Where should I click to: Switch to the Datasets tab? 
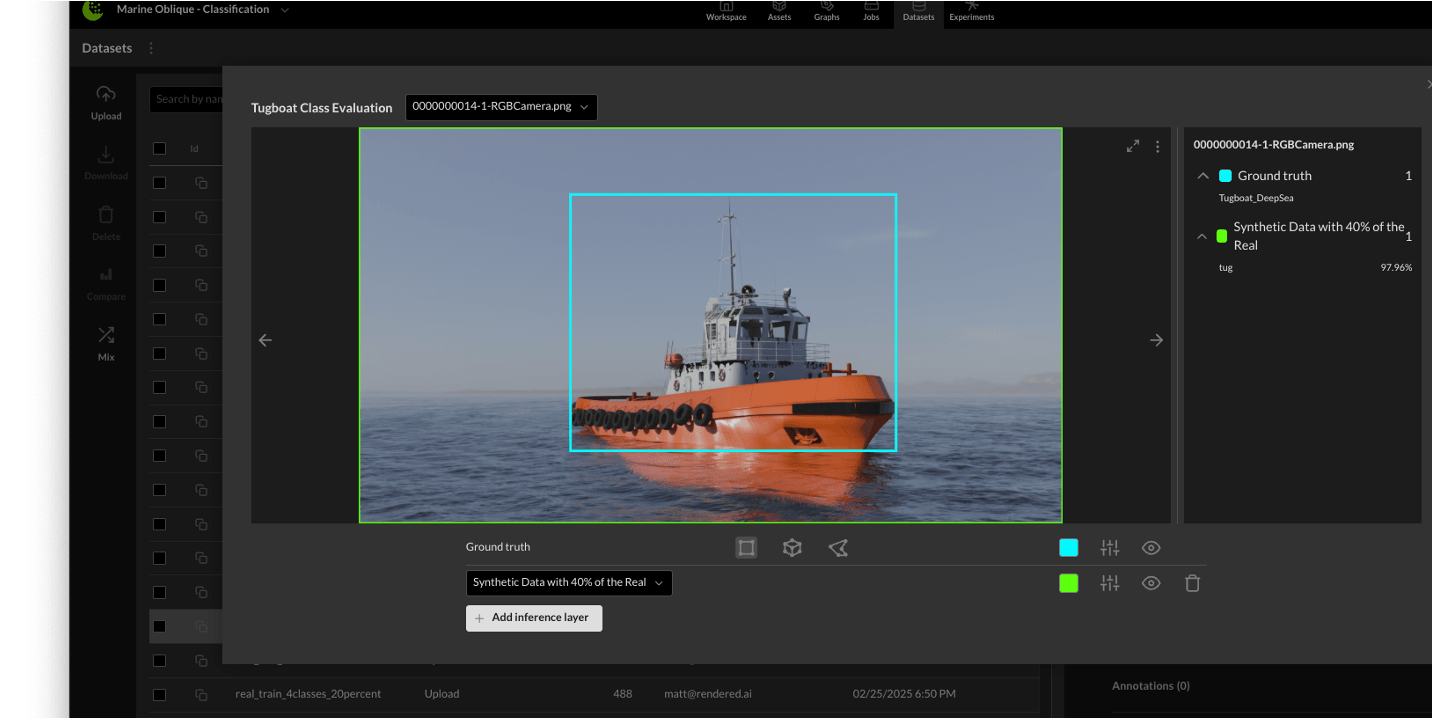[917, 12]
